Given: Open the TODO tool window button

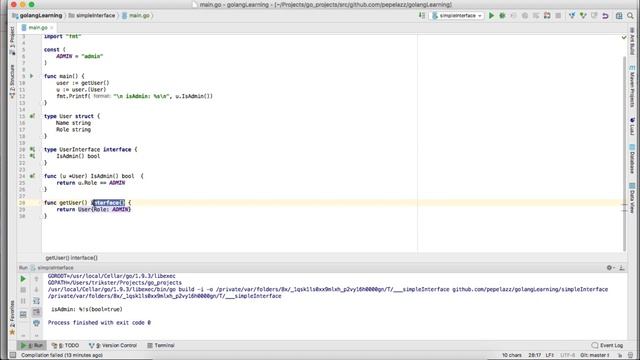Looking at the screenshot, I should [65, 345].
